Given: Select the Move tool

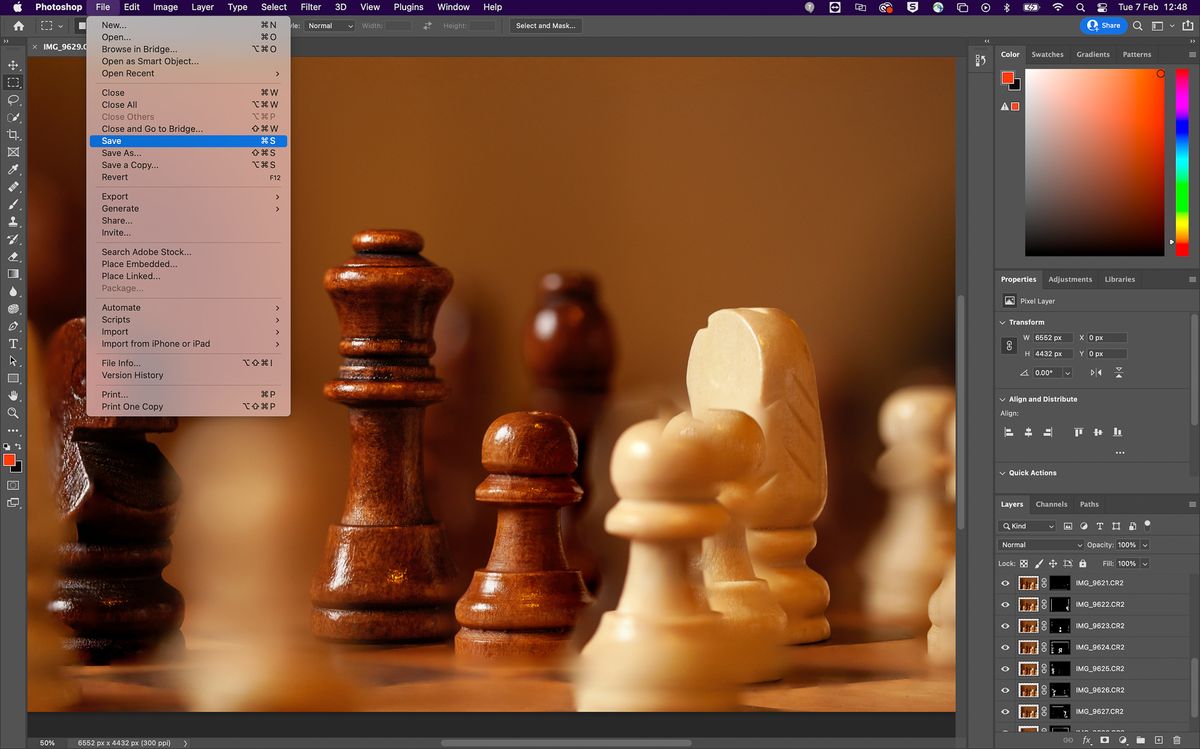Looking at the screenshot, I should click(13, 64).
